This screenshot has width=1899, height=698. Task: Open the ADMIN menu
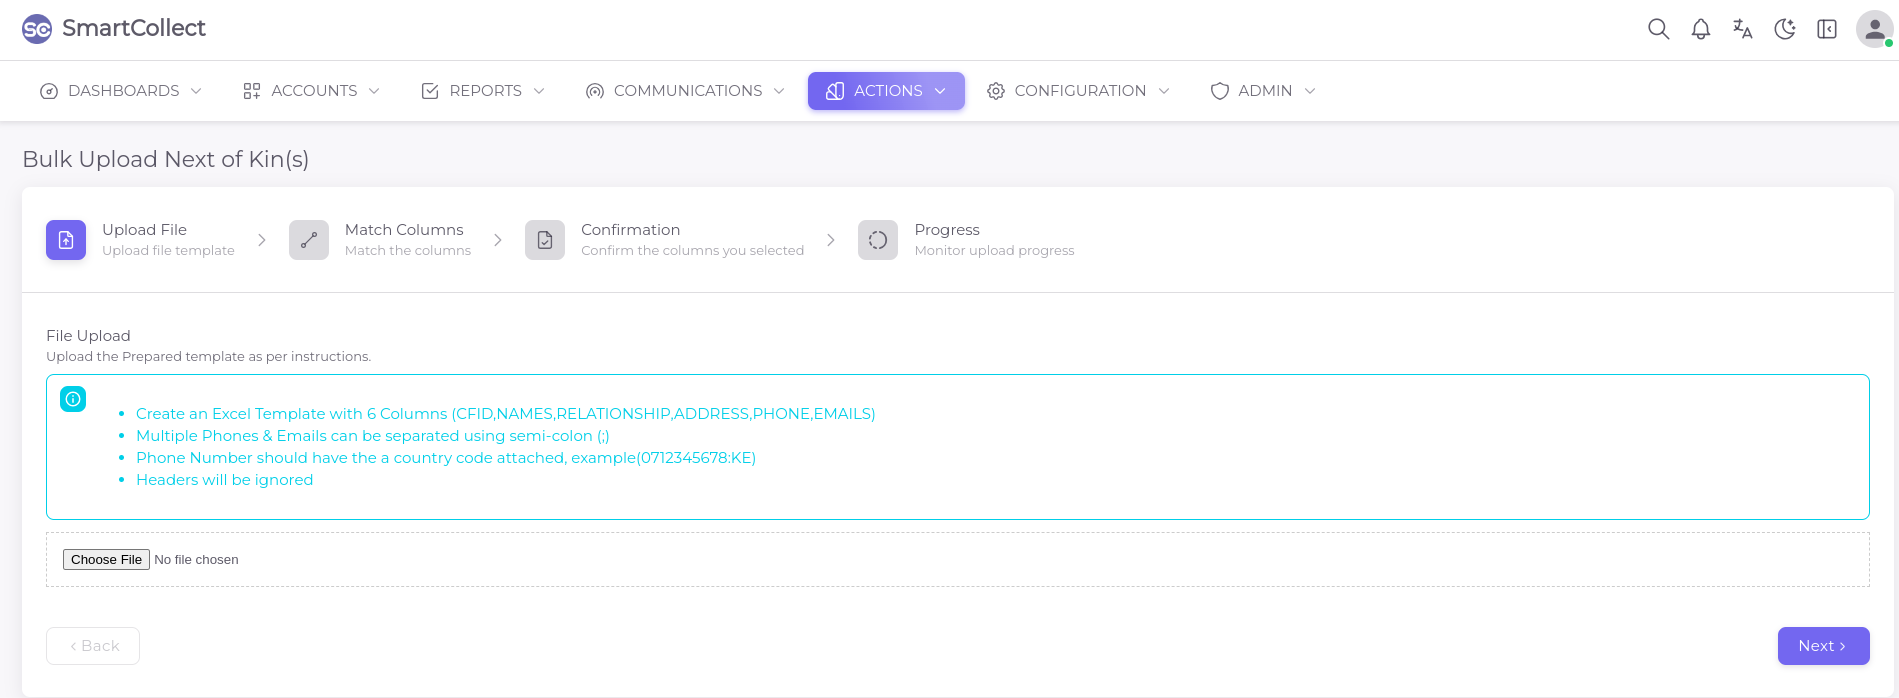[x=1263, y=91]
